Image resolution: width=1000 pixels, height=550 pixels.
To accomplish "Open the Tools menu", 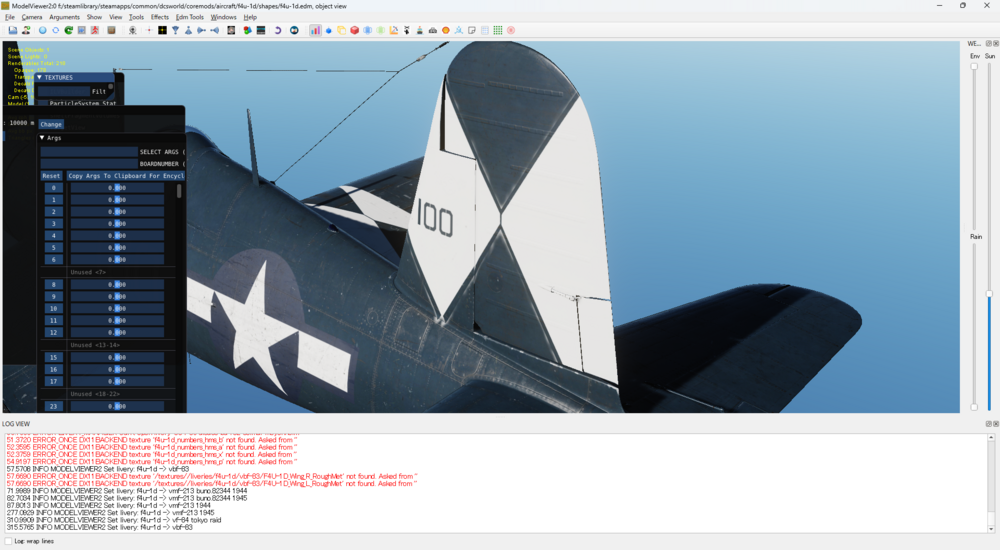I will 136,17.
